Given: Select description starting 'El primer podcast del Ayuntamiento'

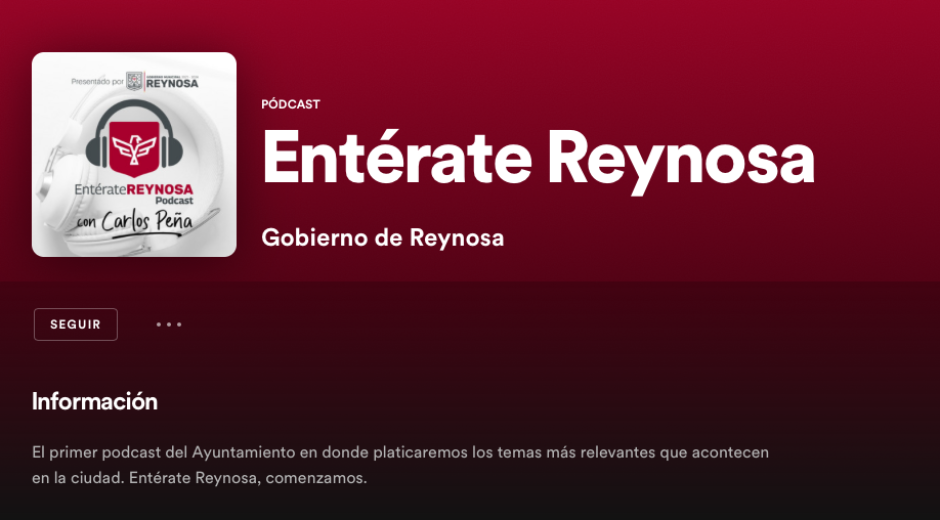Looking at the screenshot, I should [400, 465].
